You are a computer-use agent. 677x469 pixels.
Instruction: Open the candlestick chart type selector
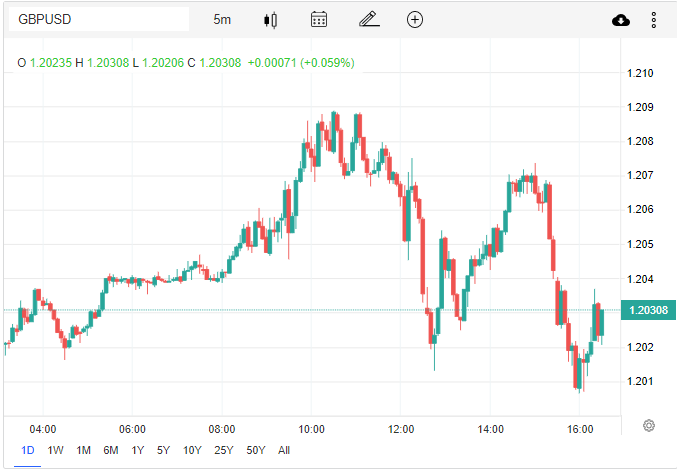click(270, 20)
